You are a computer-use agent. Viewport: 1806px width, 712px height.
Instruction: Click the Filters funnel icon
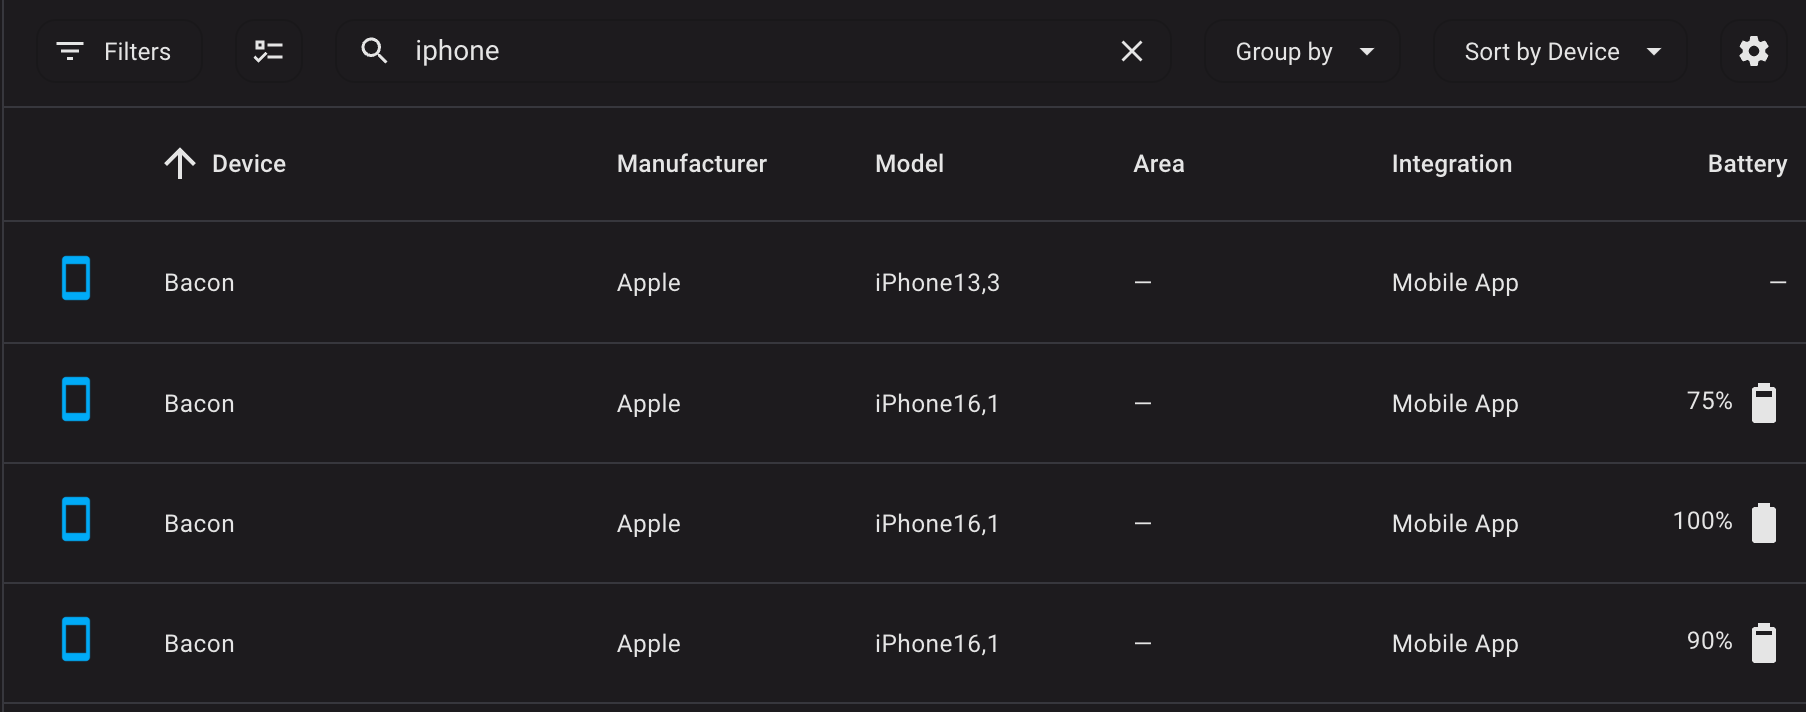[x=68, y=51]
